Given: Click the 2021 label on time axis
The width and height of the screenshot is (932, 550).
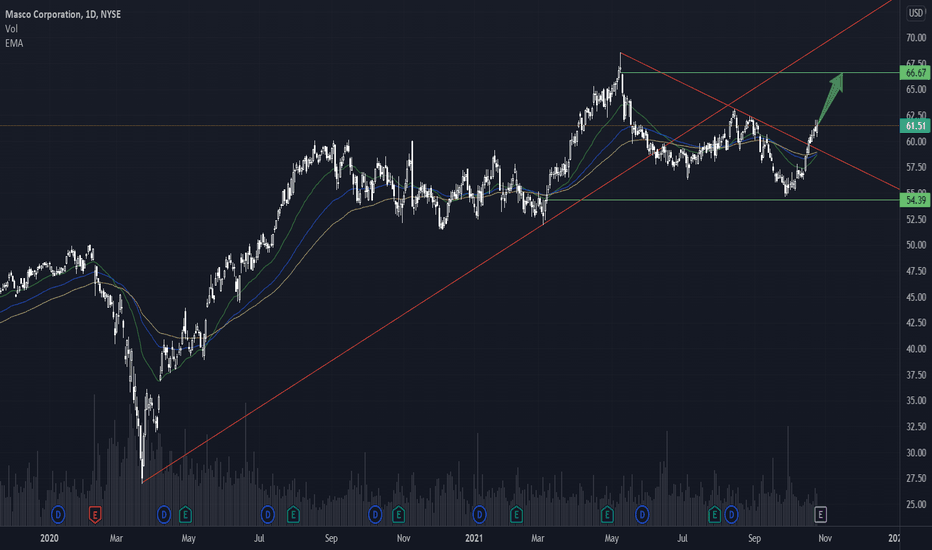Looking at the screenshot, I should coord(474,538).
